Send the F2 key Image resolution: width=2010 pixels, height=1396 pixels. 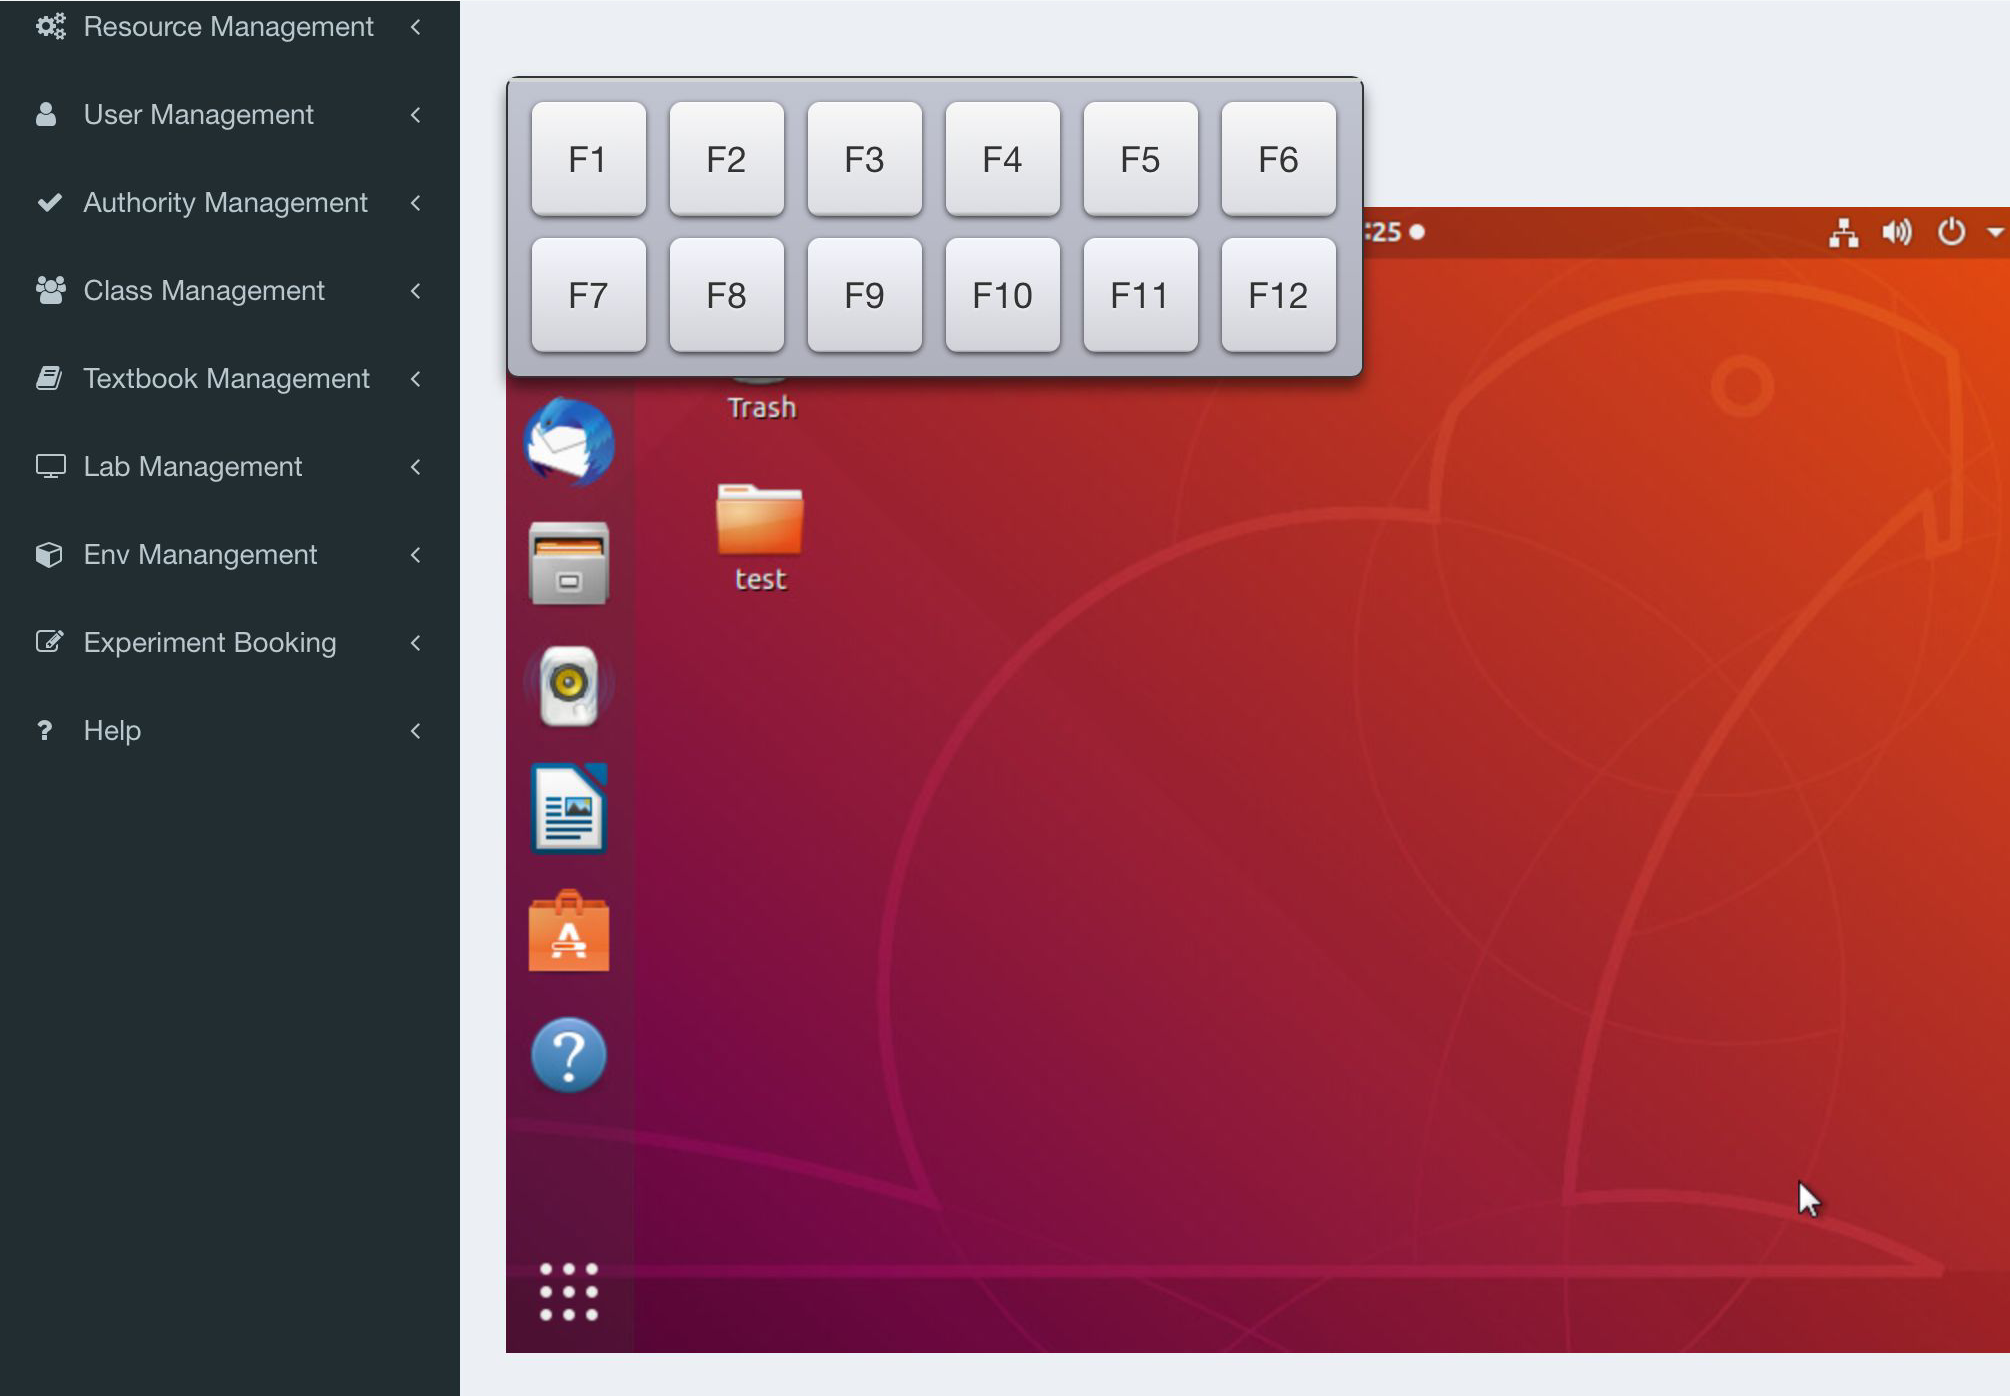[x=726, y=159]
